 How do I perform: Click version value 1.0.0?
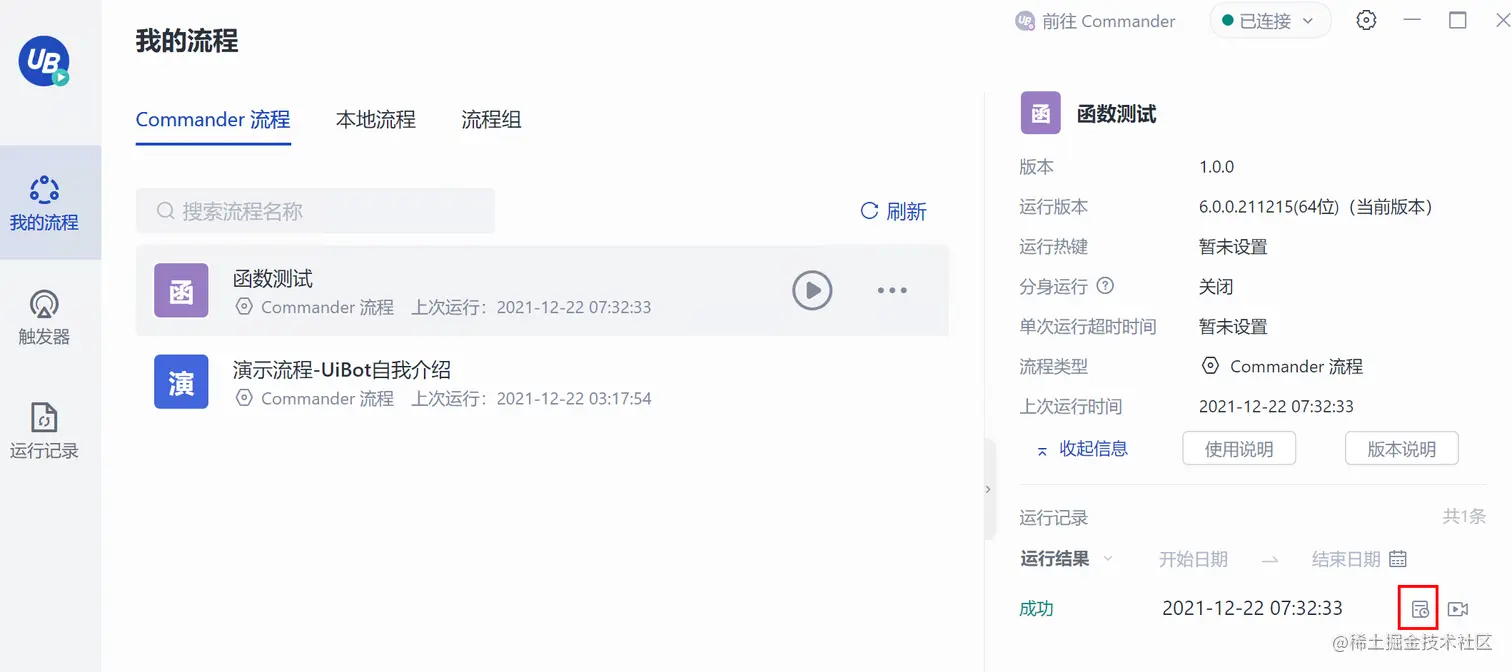click(1217, 167)
